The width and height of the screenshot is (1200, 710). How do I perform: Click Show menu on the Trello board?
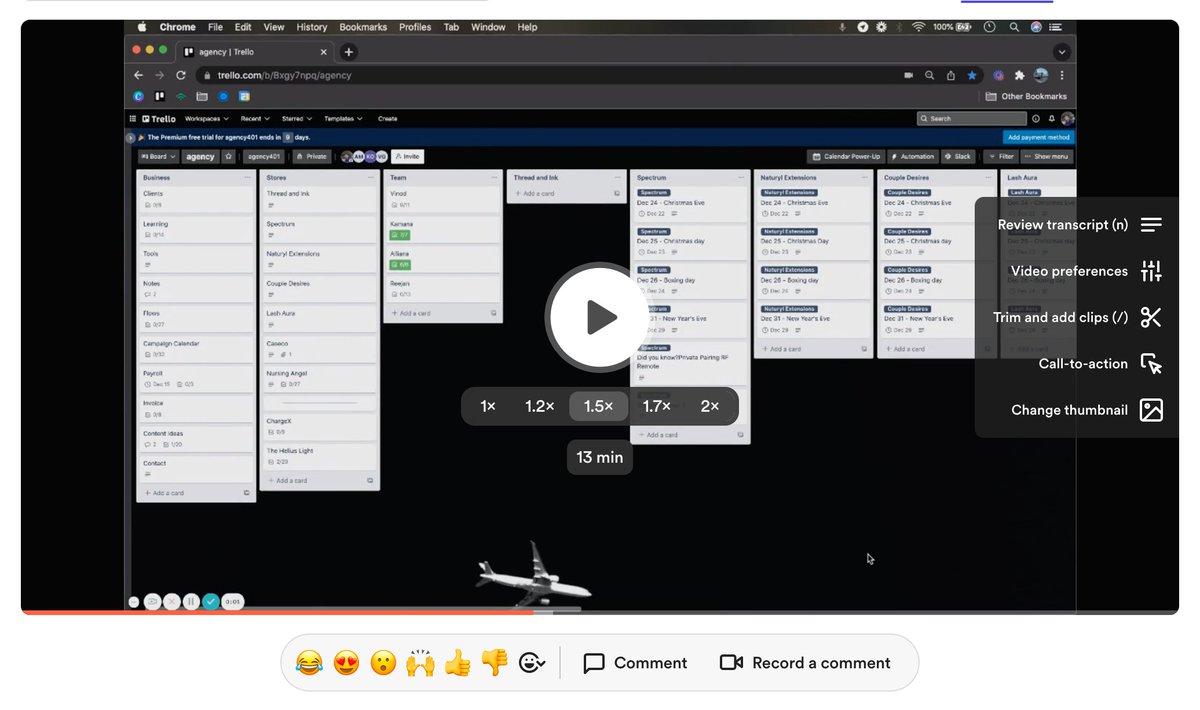click(1047, 156)
